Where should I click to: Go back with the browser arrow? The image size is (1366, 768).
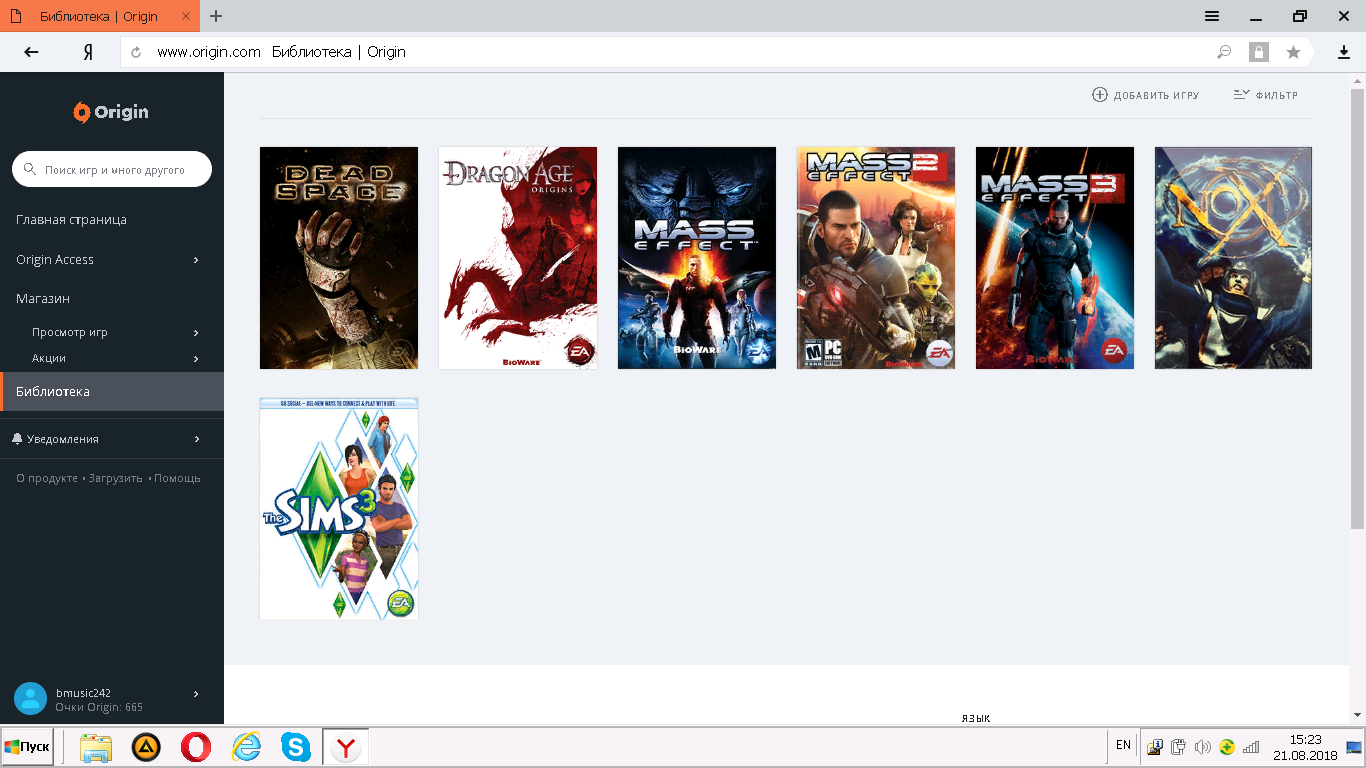(x=31, y=52)
